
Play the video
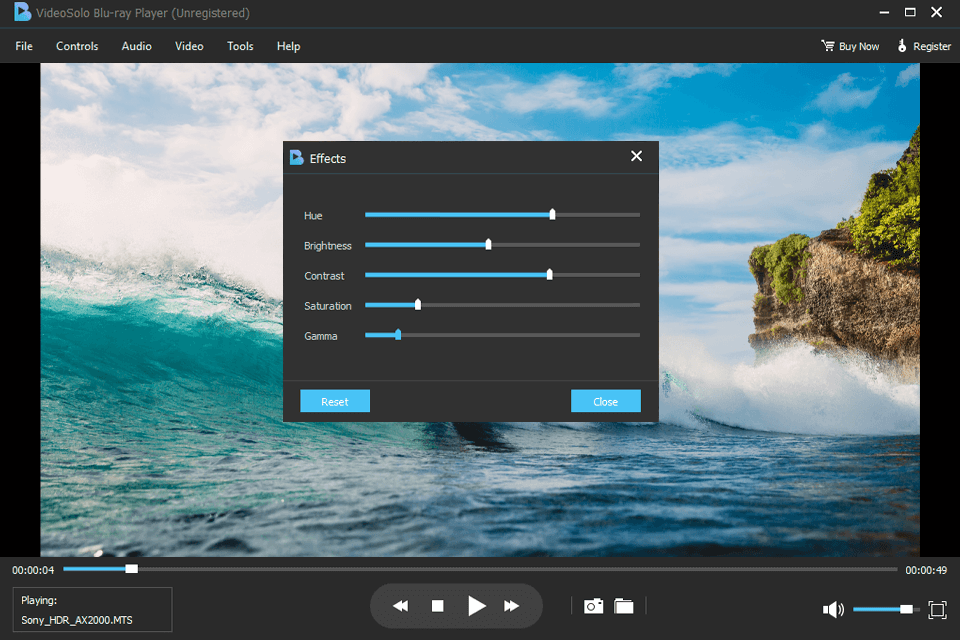click(x=477, y=605)
